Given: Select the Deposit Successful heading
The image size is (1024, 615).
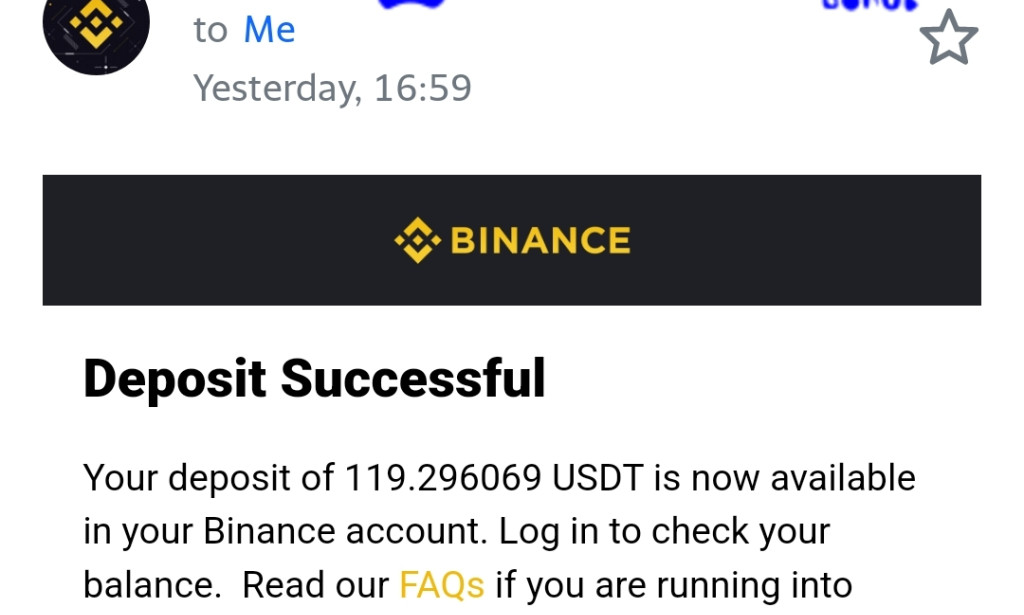Looking at the screenshot, I should pyautogui.click(x=313, y=378).
